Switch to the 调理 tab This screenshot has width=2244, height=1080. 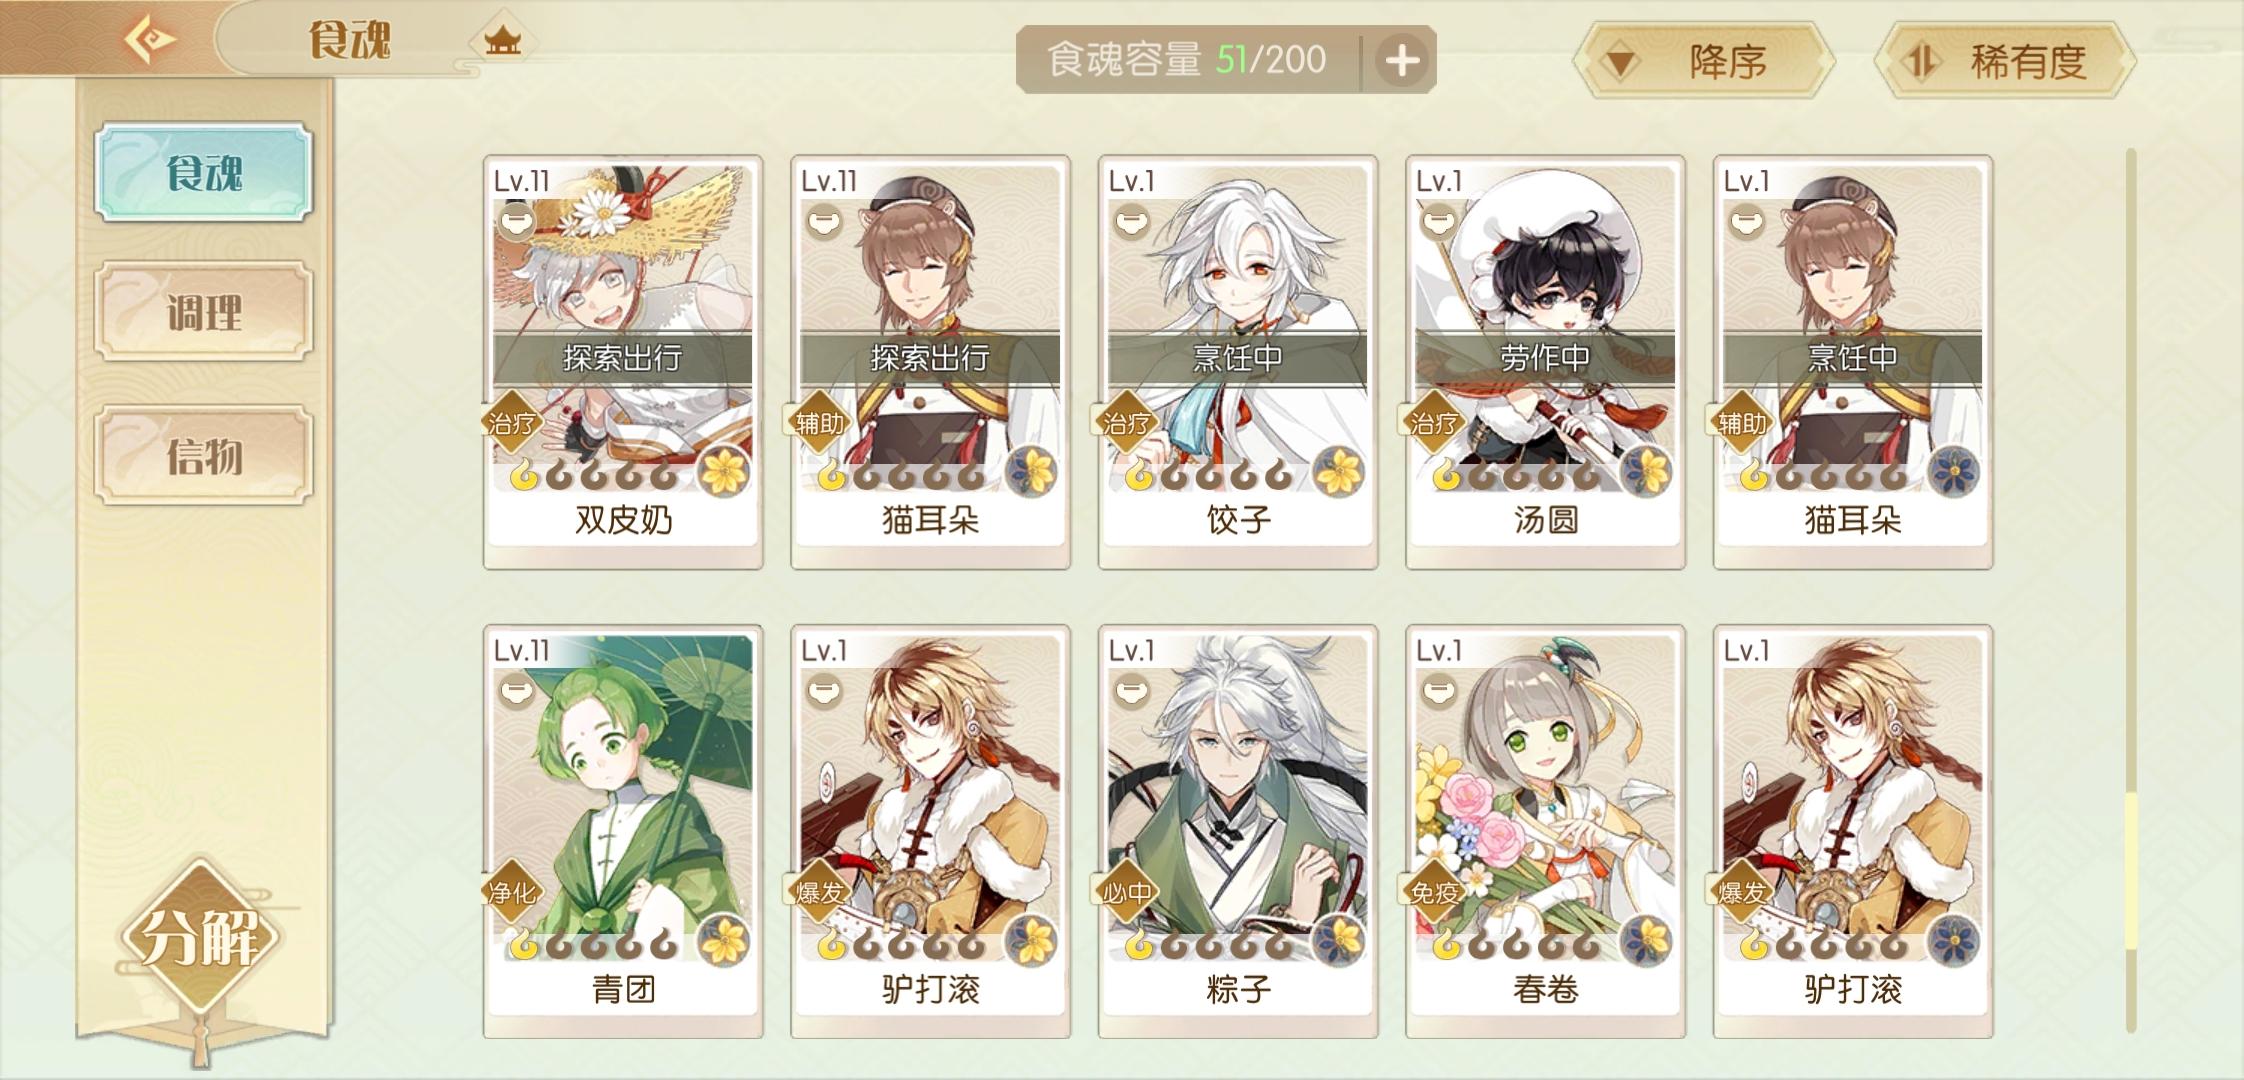[x=204, y=312]
